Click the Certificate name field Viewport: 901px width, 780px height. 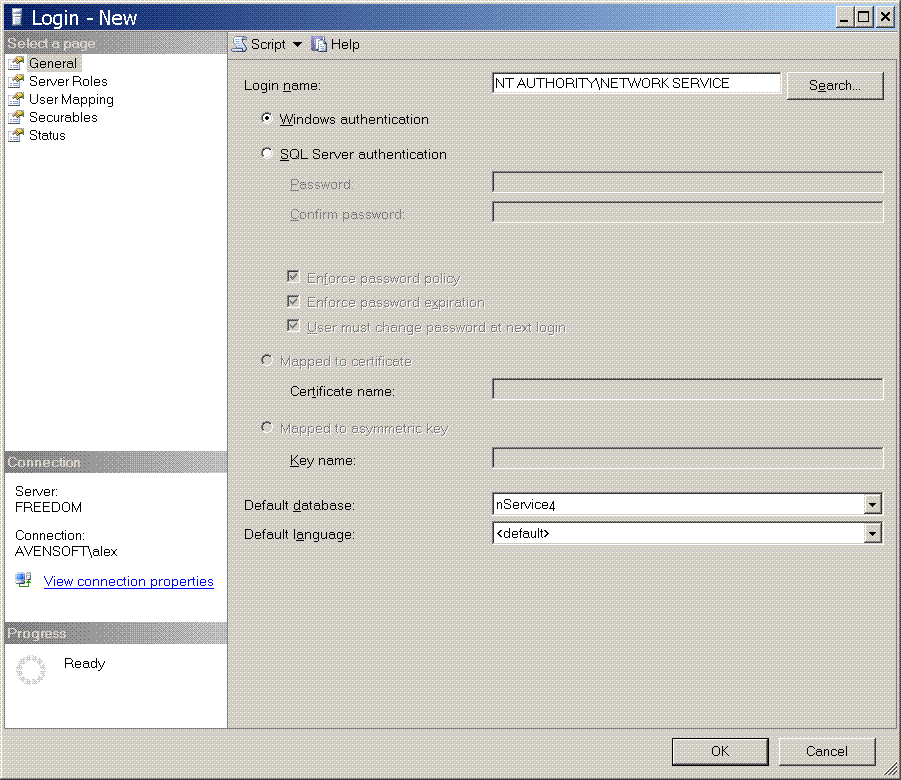(688, 389)
